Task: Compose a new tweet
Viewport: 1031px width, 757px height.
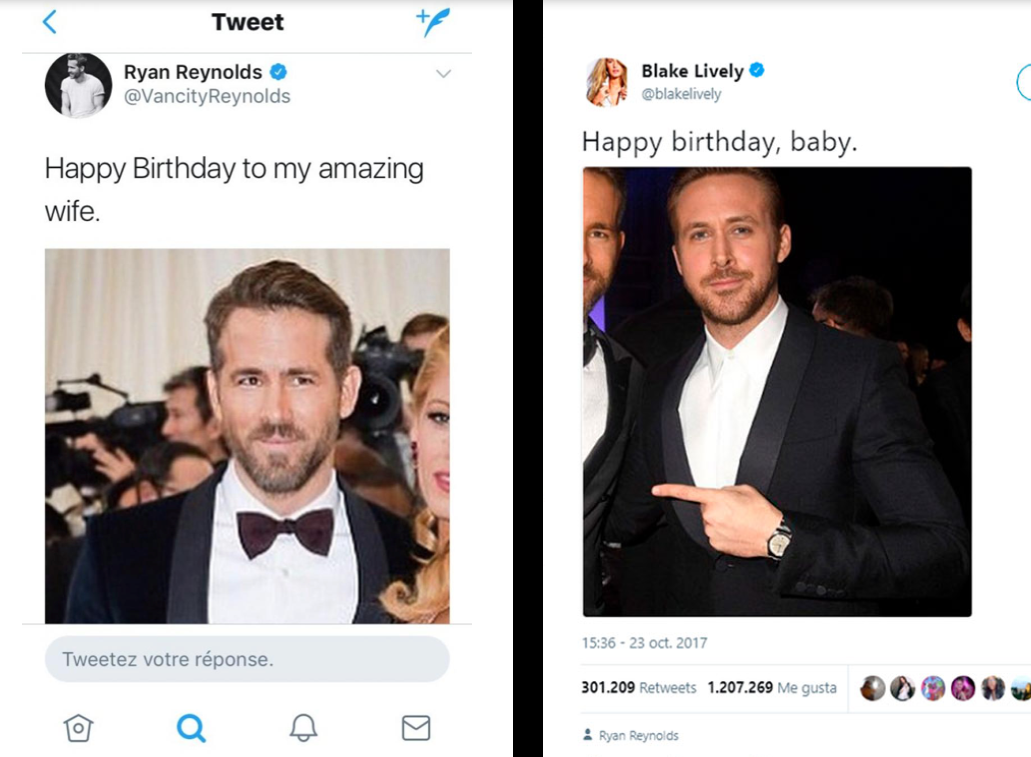Action: [x=434, y=21]
